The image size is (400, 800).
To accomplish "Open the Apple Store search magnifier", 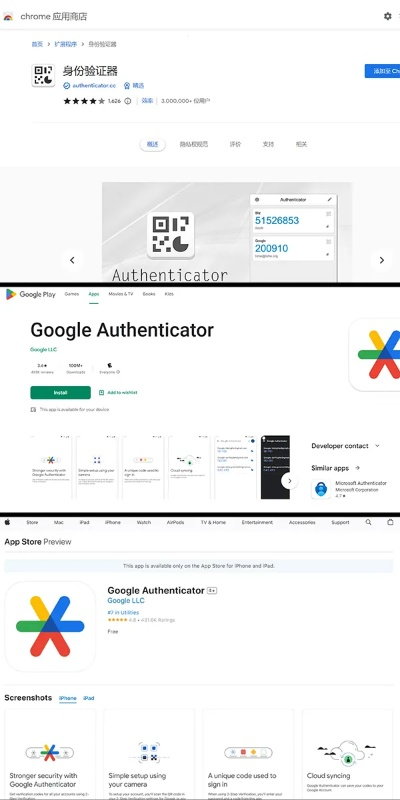I will tap(368, 522).
